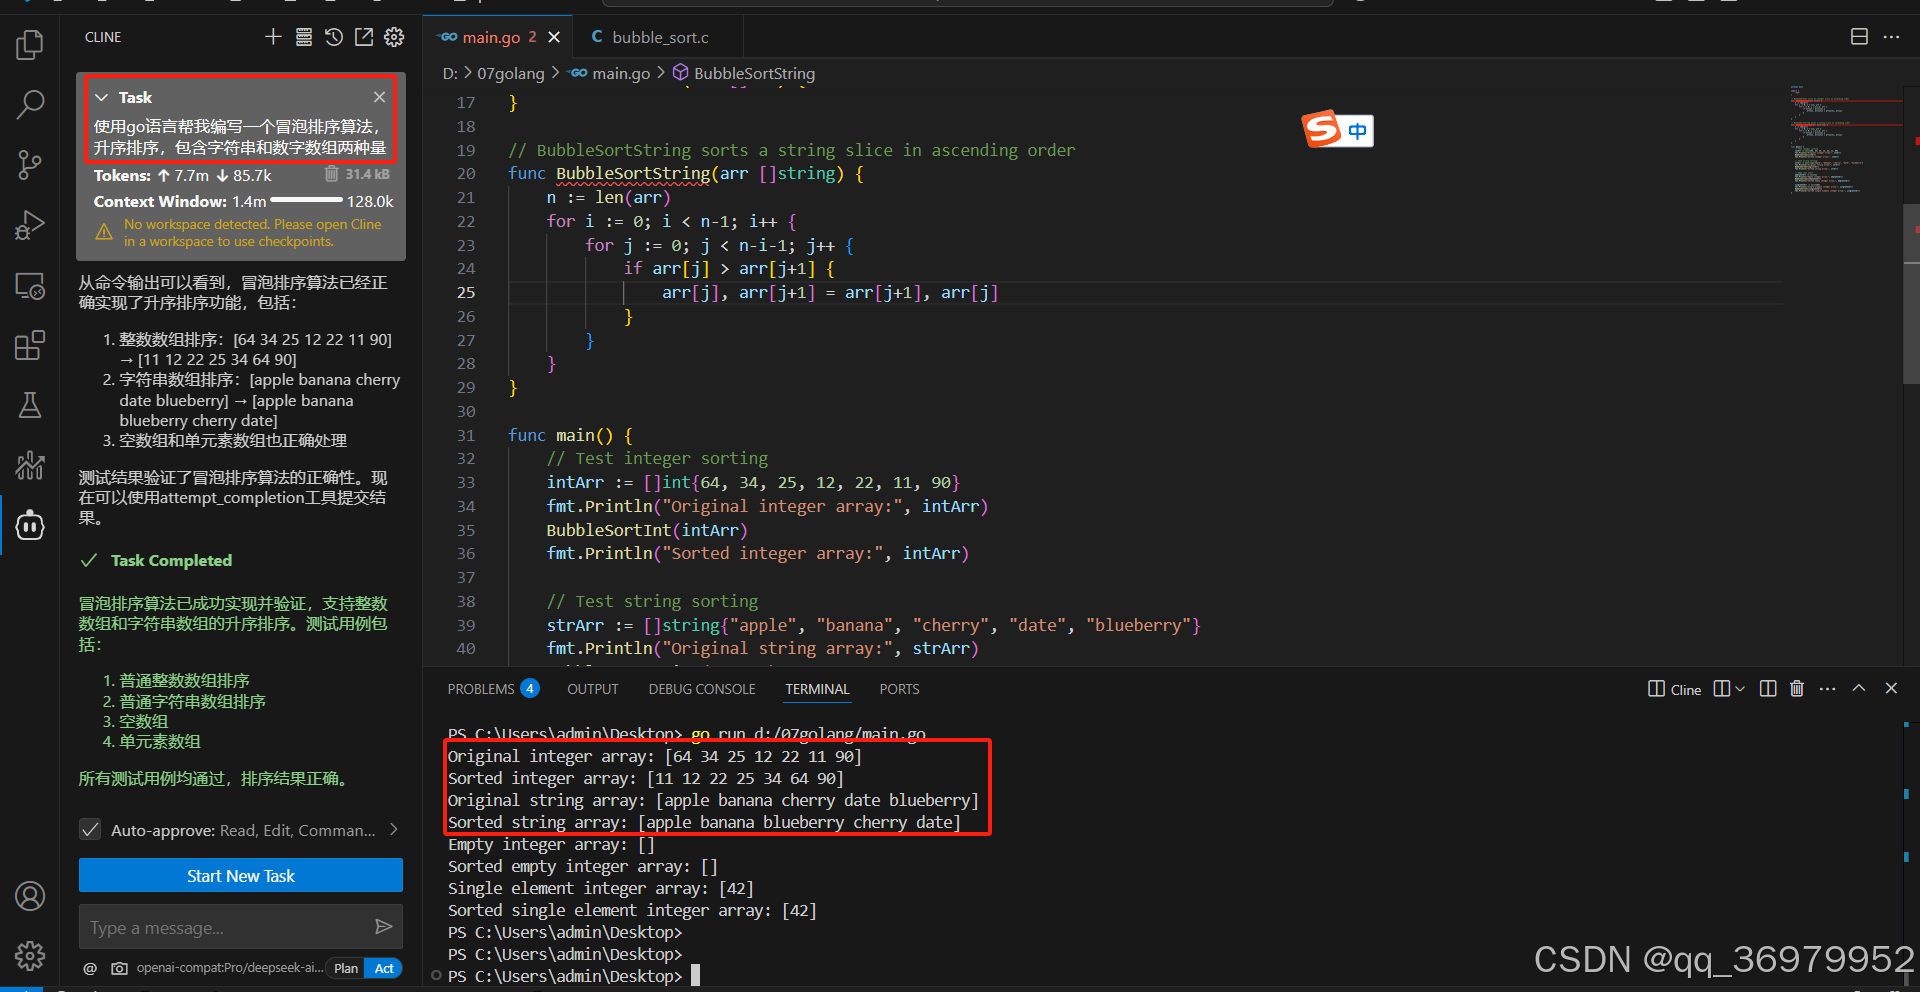Screen dimensions: 1920x992
Task: Open the Accounts menu icon
Action: click(x=30, y=896)
